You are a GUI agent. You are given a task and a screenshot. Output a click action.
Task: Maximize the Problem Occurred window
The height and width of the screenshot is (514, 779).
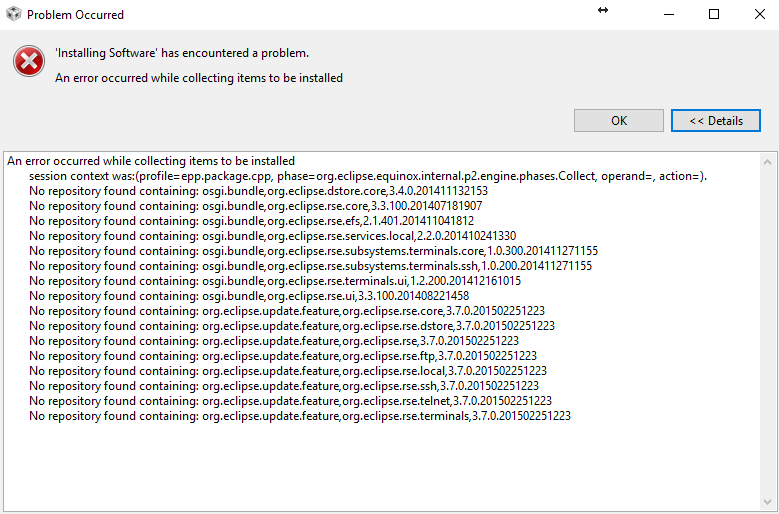(713, 15)
